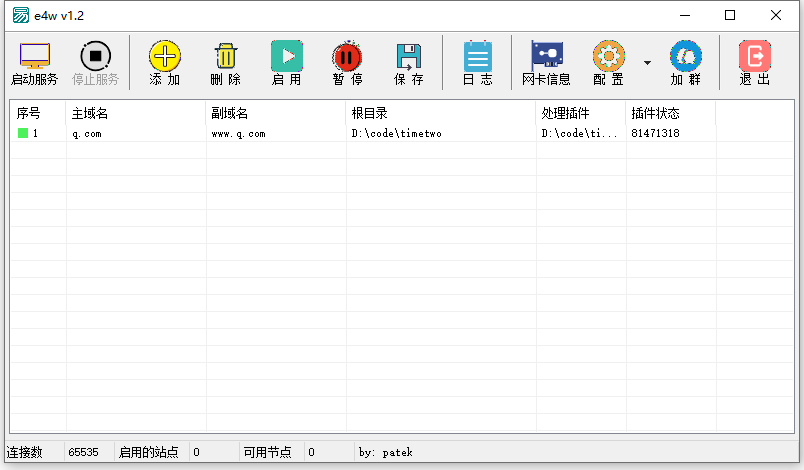
Task: Click the 处理插件 column header
Action: point(580,113)
